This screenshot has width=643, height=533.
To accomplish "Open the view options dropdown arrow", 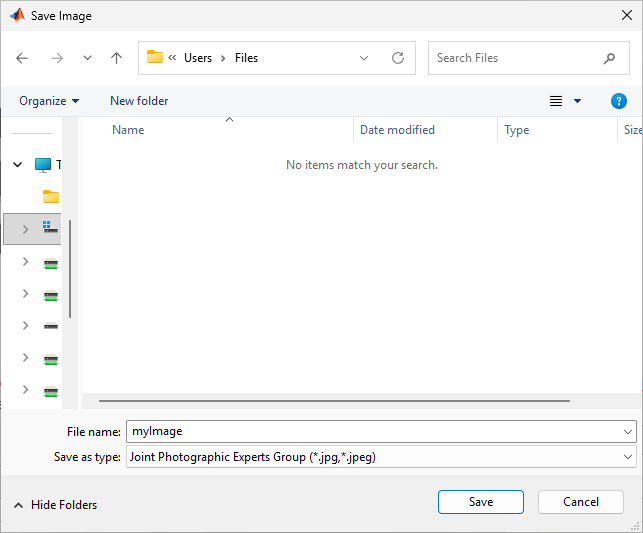I will [578, 101].
